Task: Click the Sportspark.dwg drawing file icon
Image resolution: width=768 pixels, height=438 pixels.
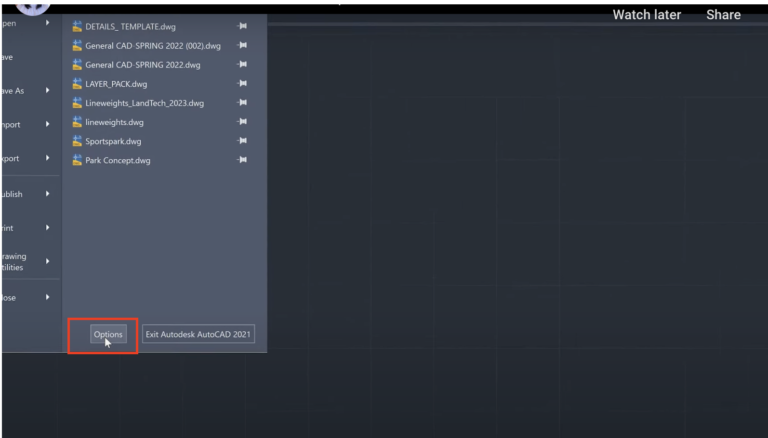Action: [79, 141]
